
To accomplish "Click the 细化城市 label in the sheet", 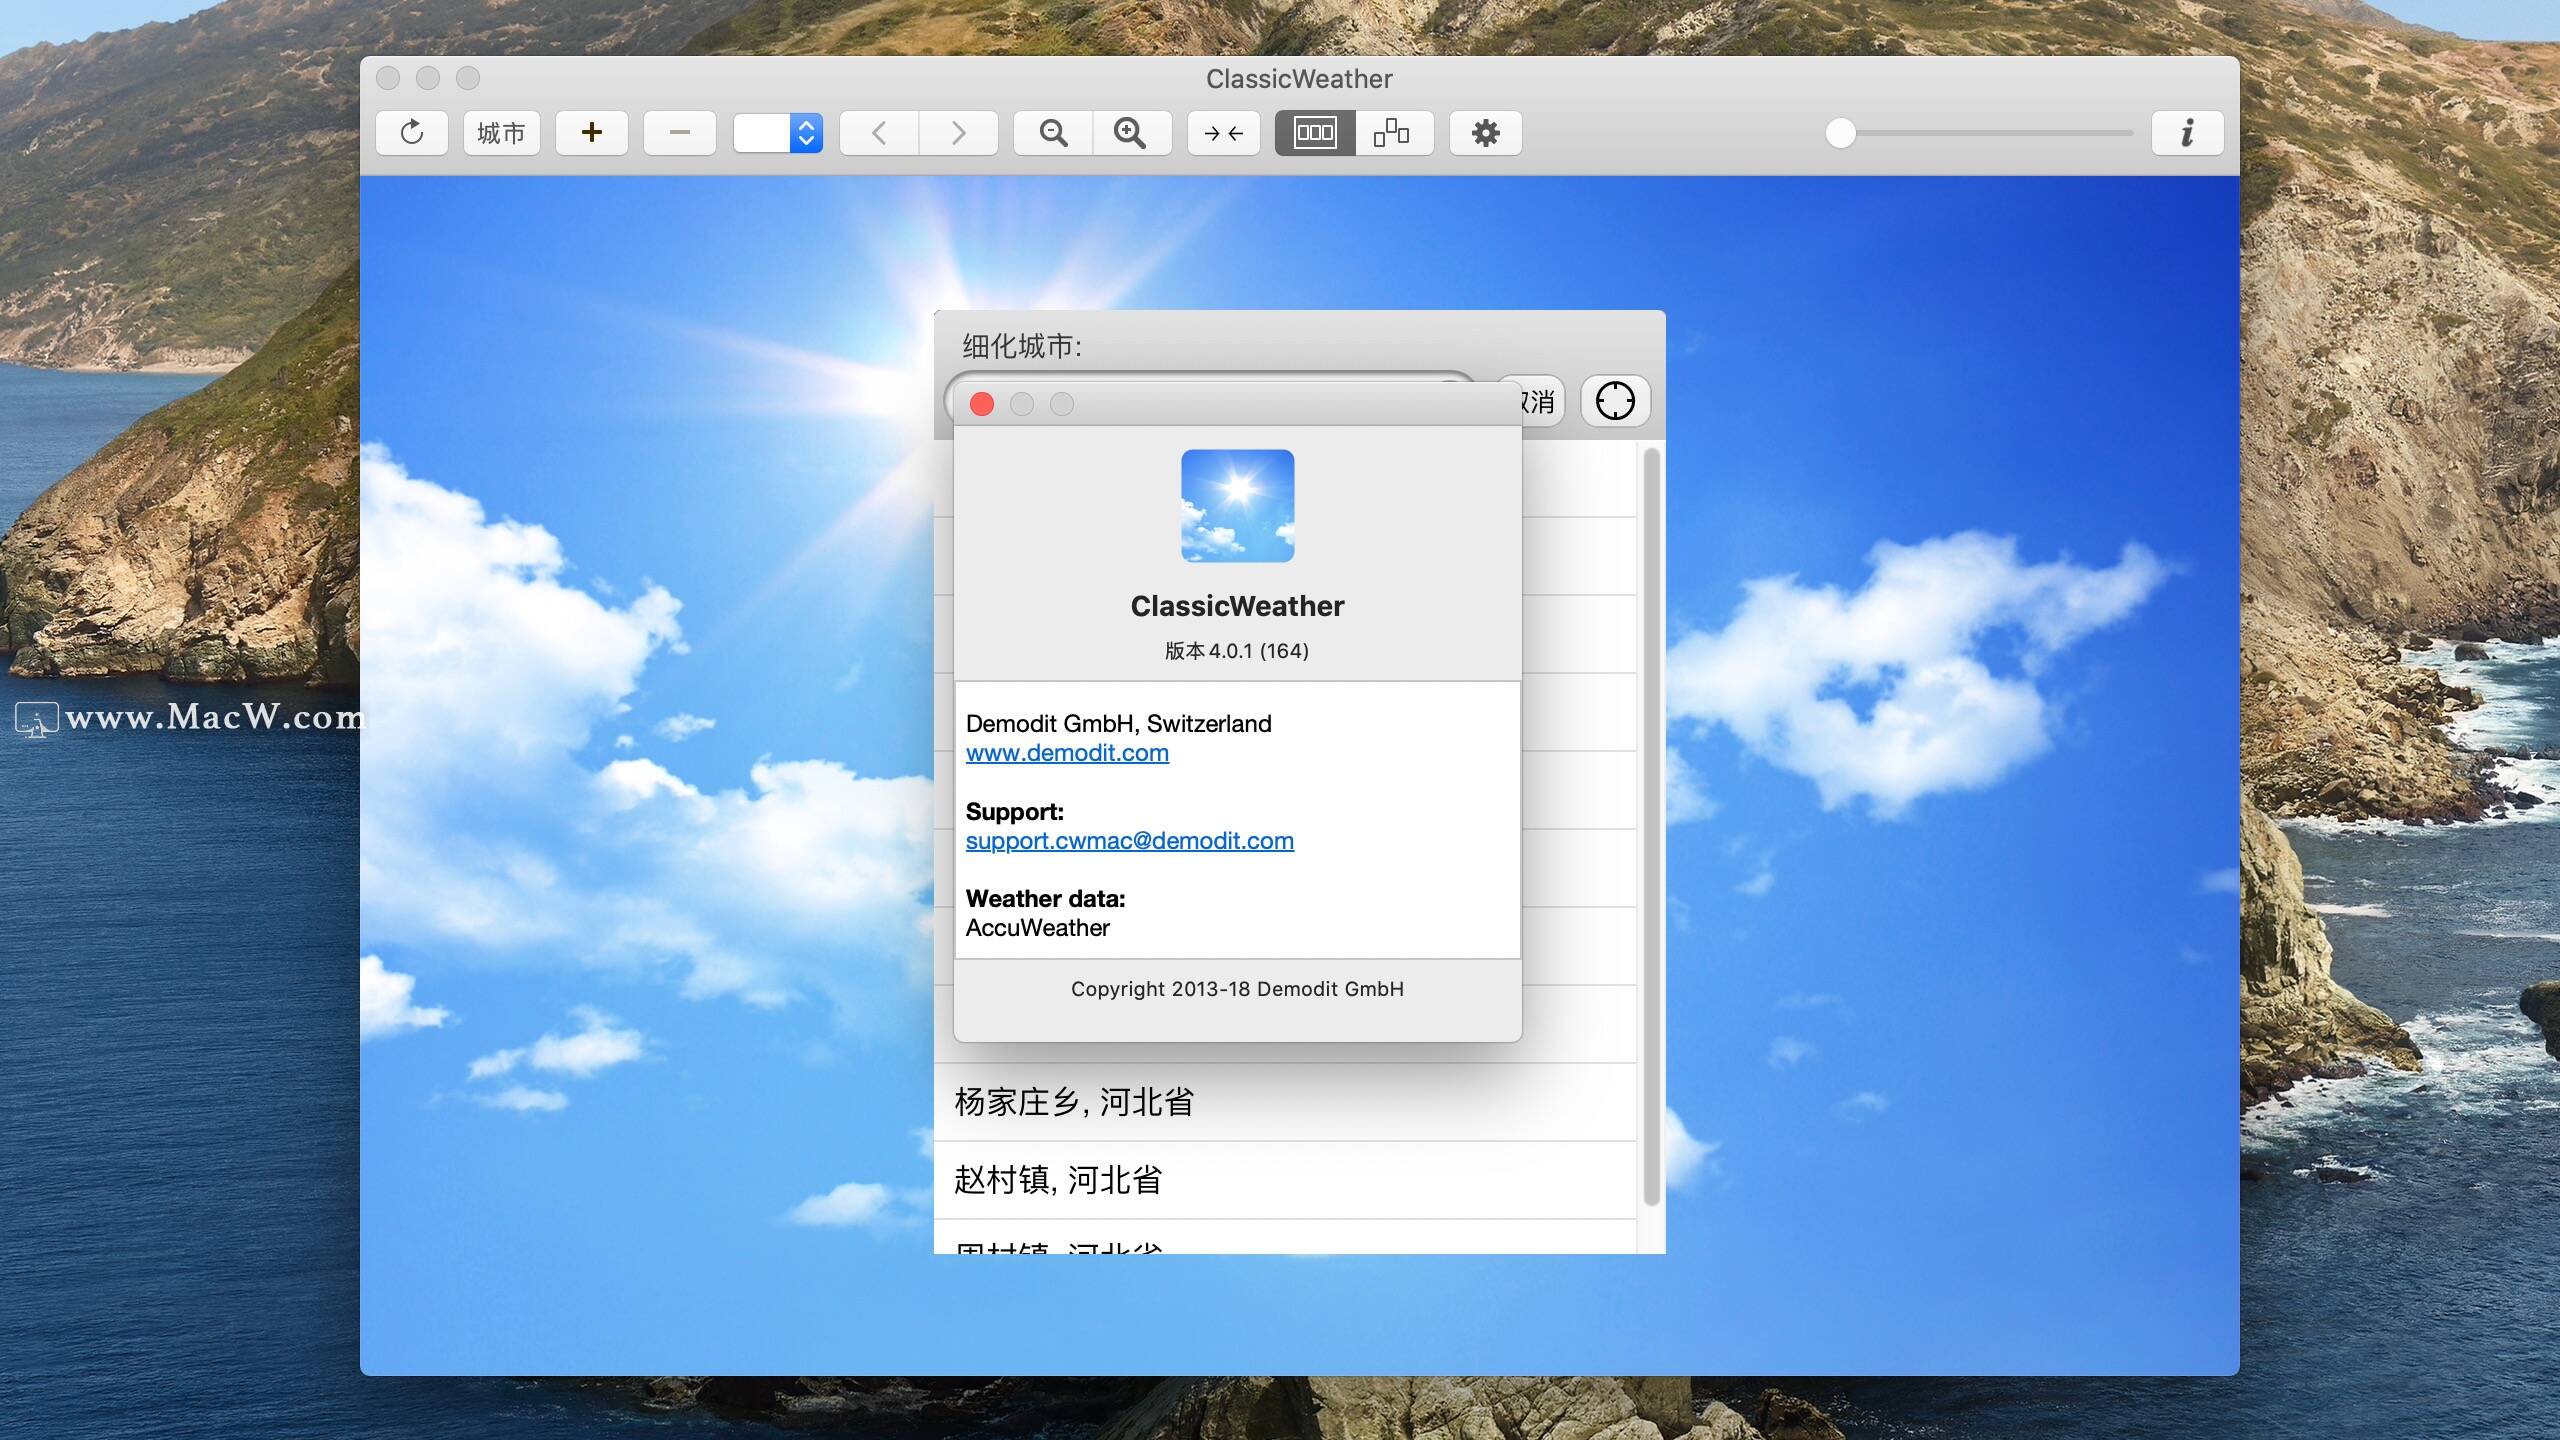I will [x=1021, y=346].
